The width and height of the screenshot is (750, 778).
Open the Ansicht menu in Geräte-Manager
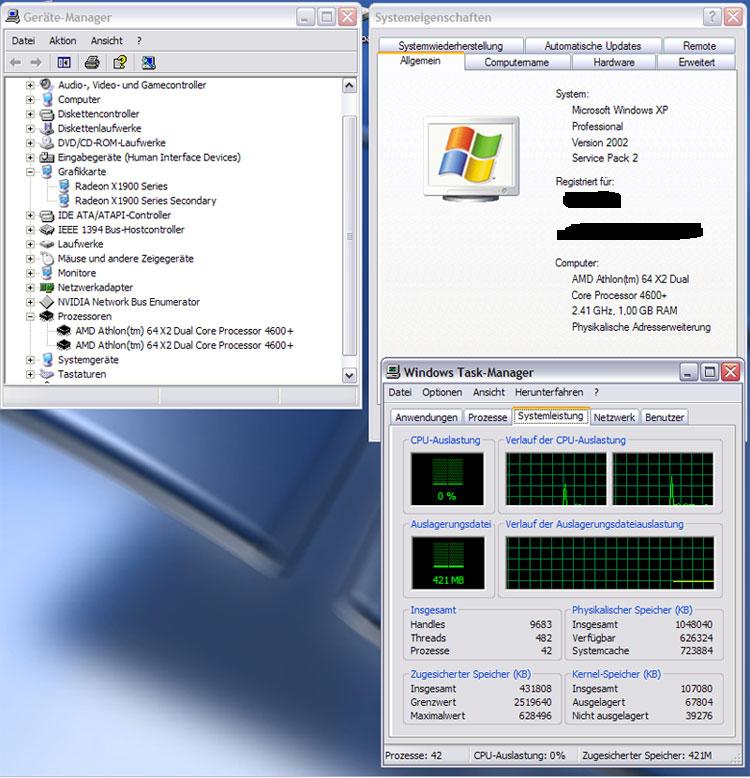tap(106, 41)
